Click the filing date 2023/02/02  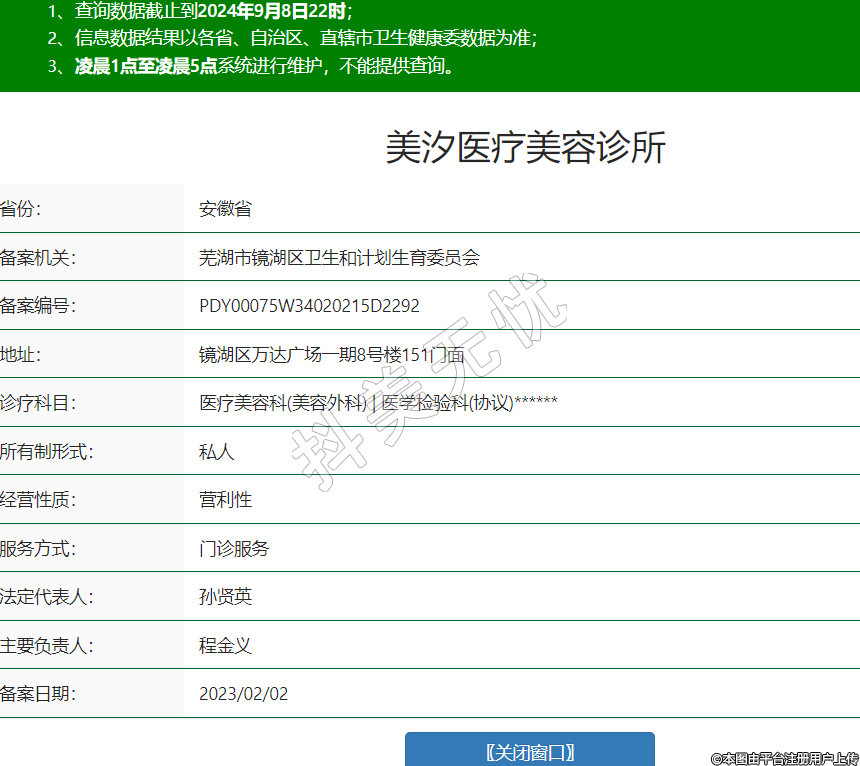click(x=243, y=694)
